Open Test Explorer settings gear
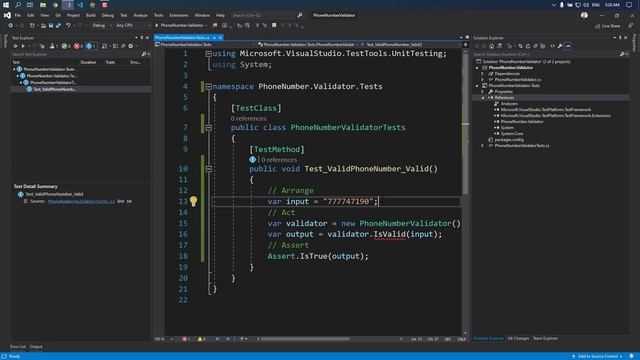The width and height of the screenshot is (640, 360). click(131, 46)
